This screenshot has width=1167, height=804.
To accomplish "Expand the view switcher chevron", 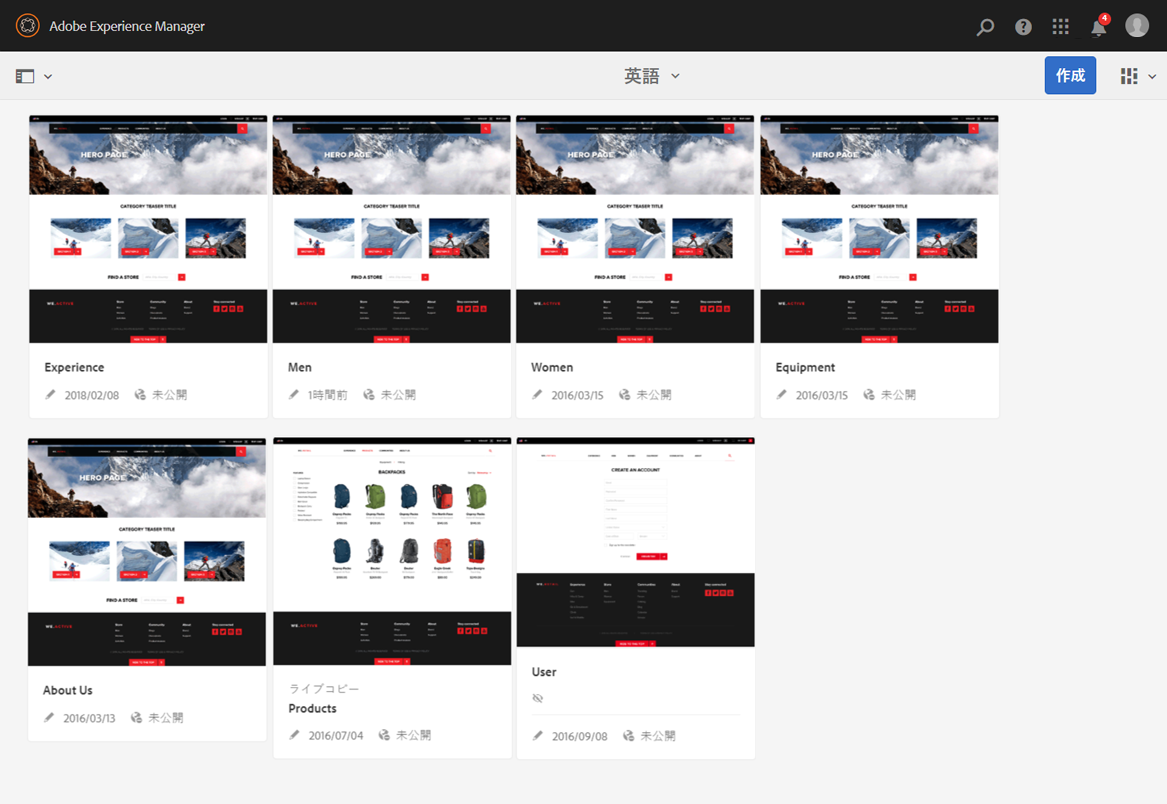I will tap(1152, 76).
